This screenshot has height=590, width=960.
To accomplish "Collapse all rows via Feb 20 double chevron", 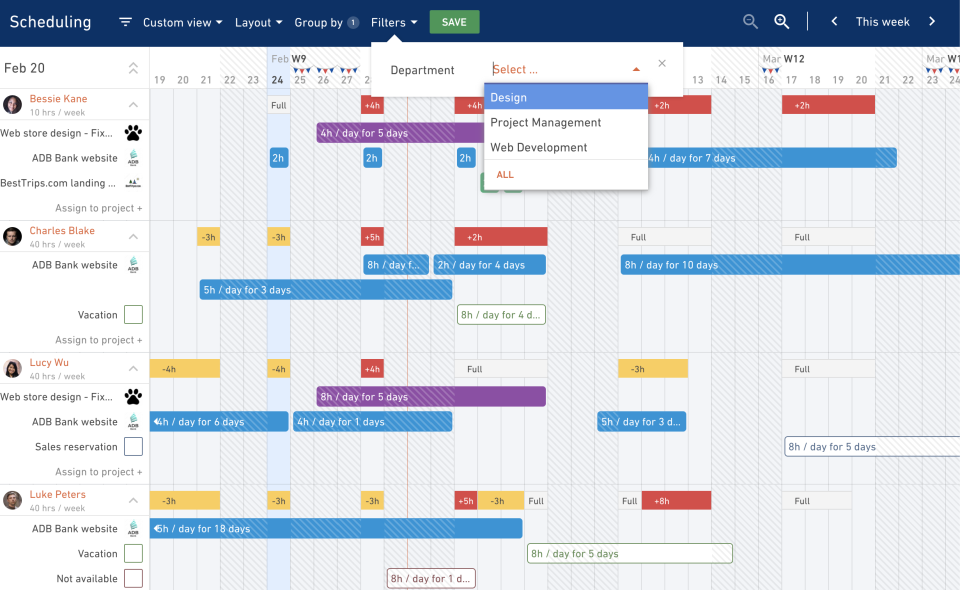I will (133, 68).
